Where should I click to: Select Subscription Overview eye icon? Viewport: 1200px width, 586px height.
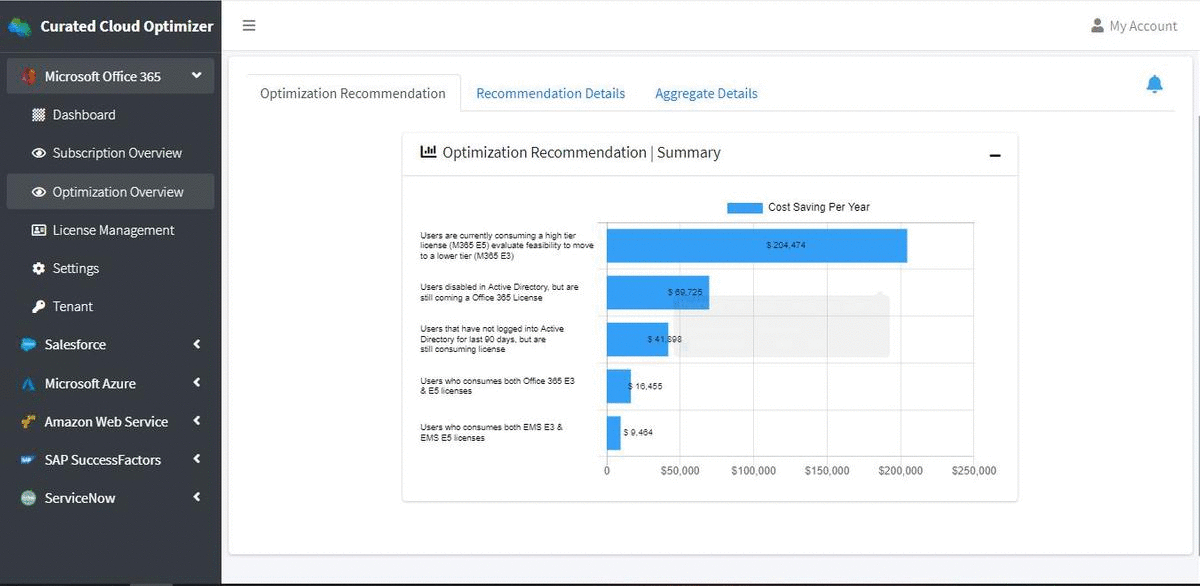coord(39,153)
